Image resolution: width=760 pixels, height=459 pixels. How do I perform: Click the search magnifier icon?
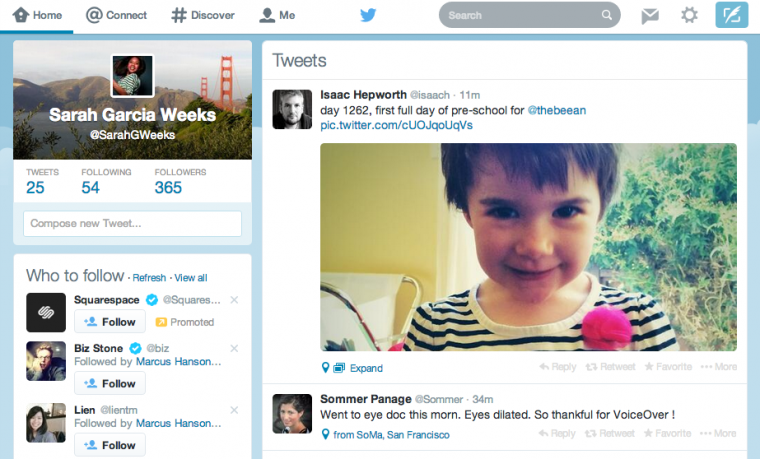606,15
